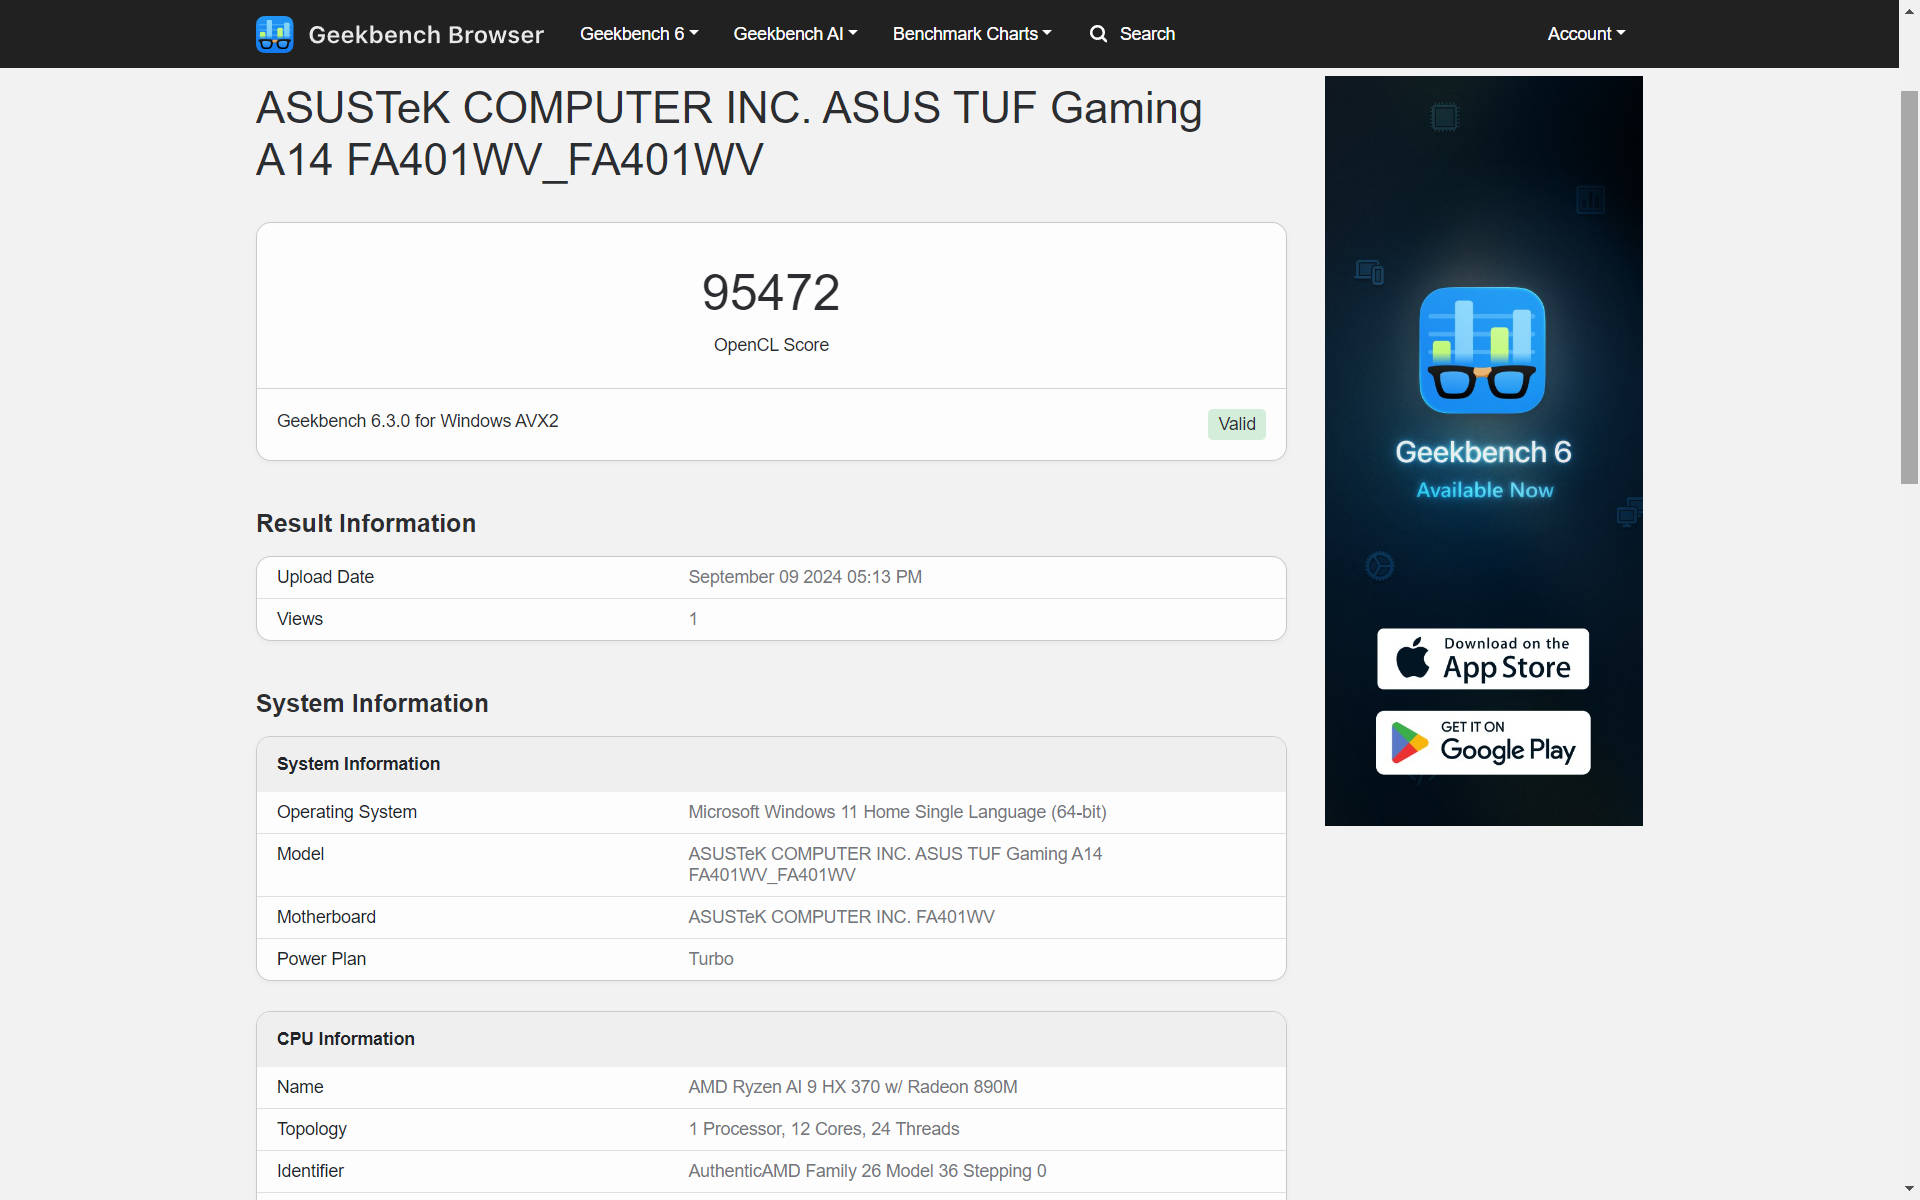
Task: Click the Geekbench logo icon in navbar
Action: pyautogui.click(x=274, y=34)
